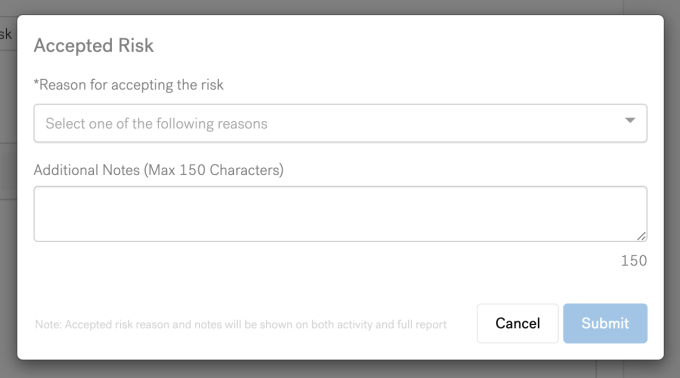
Task: Click the note about activity and full report
Action: click(241, 324)
